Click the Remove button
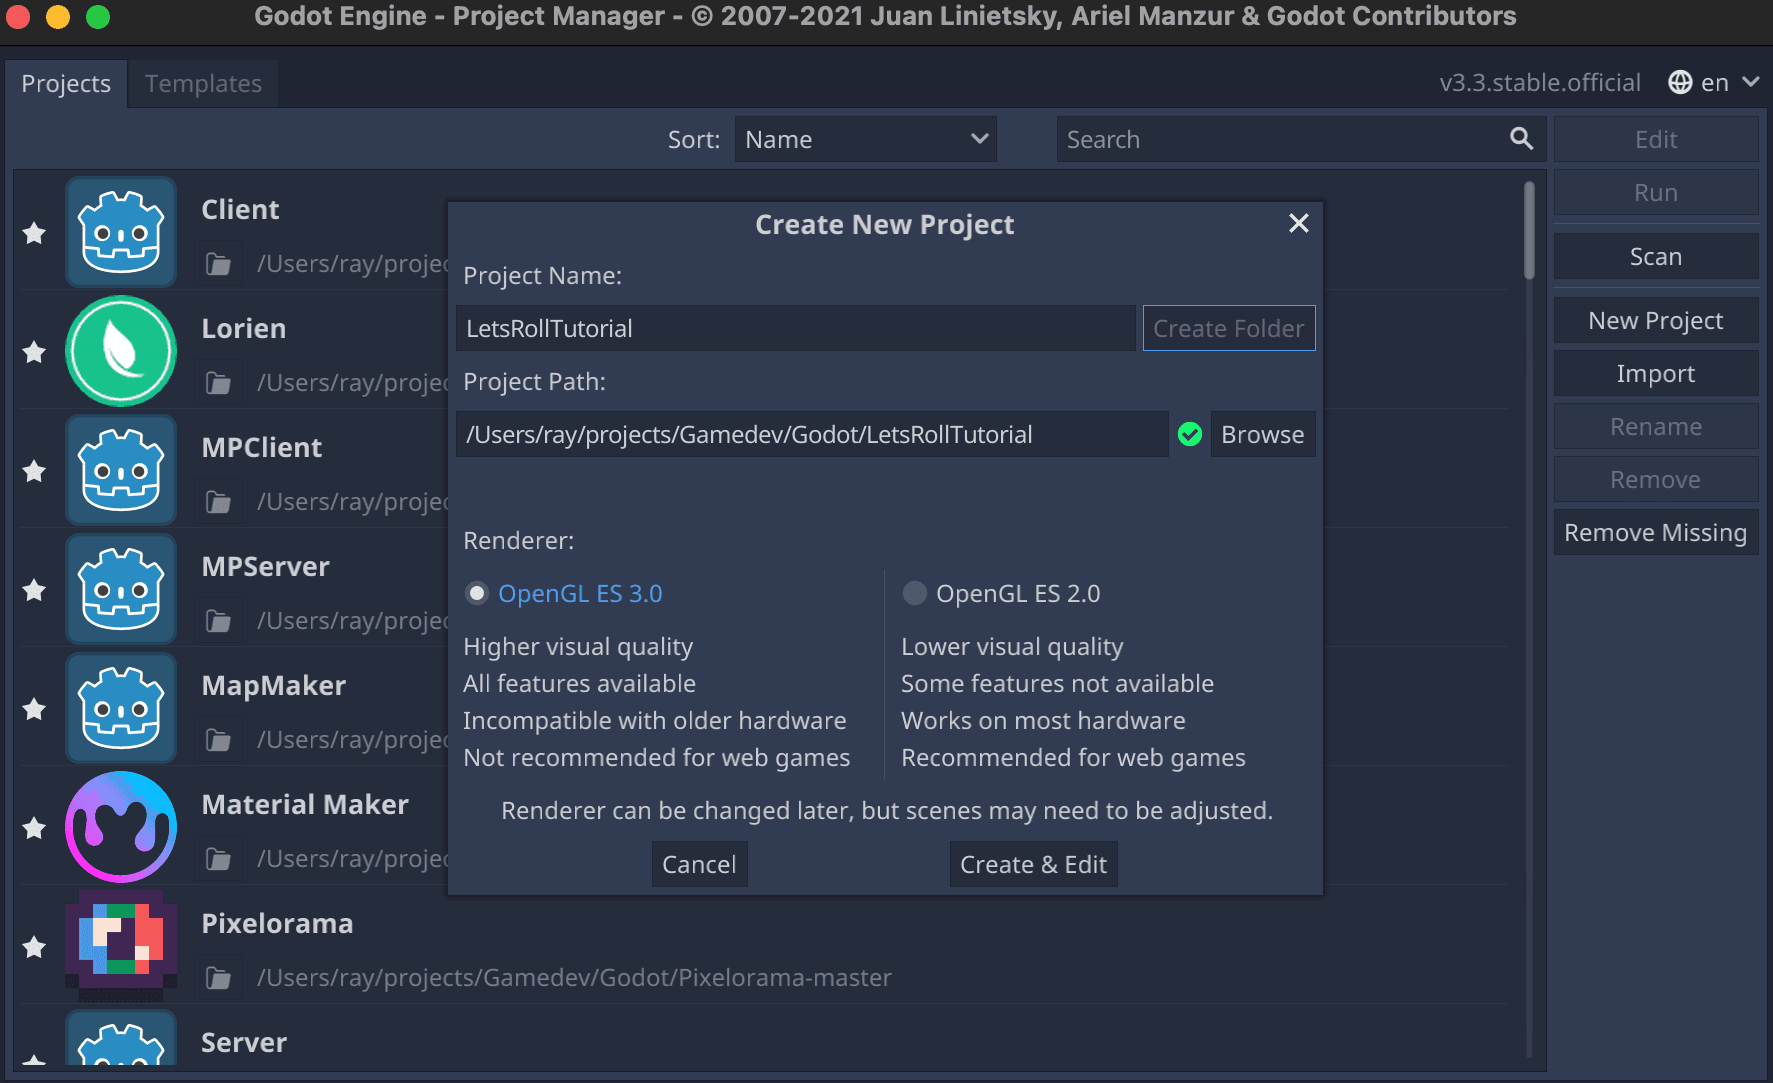Image resolution: width=1773 pixels, height=1083 pixels. (x=1656, y=480)
